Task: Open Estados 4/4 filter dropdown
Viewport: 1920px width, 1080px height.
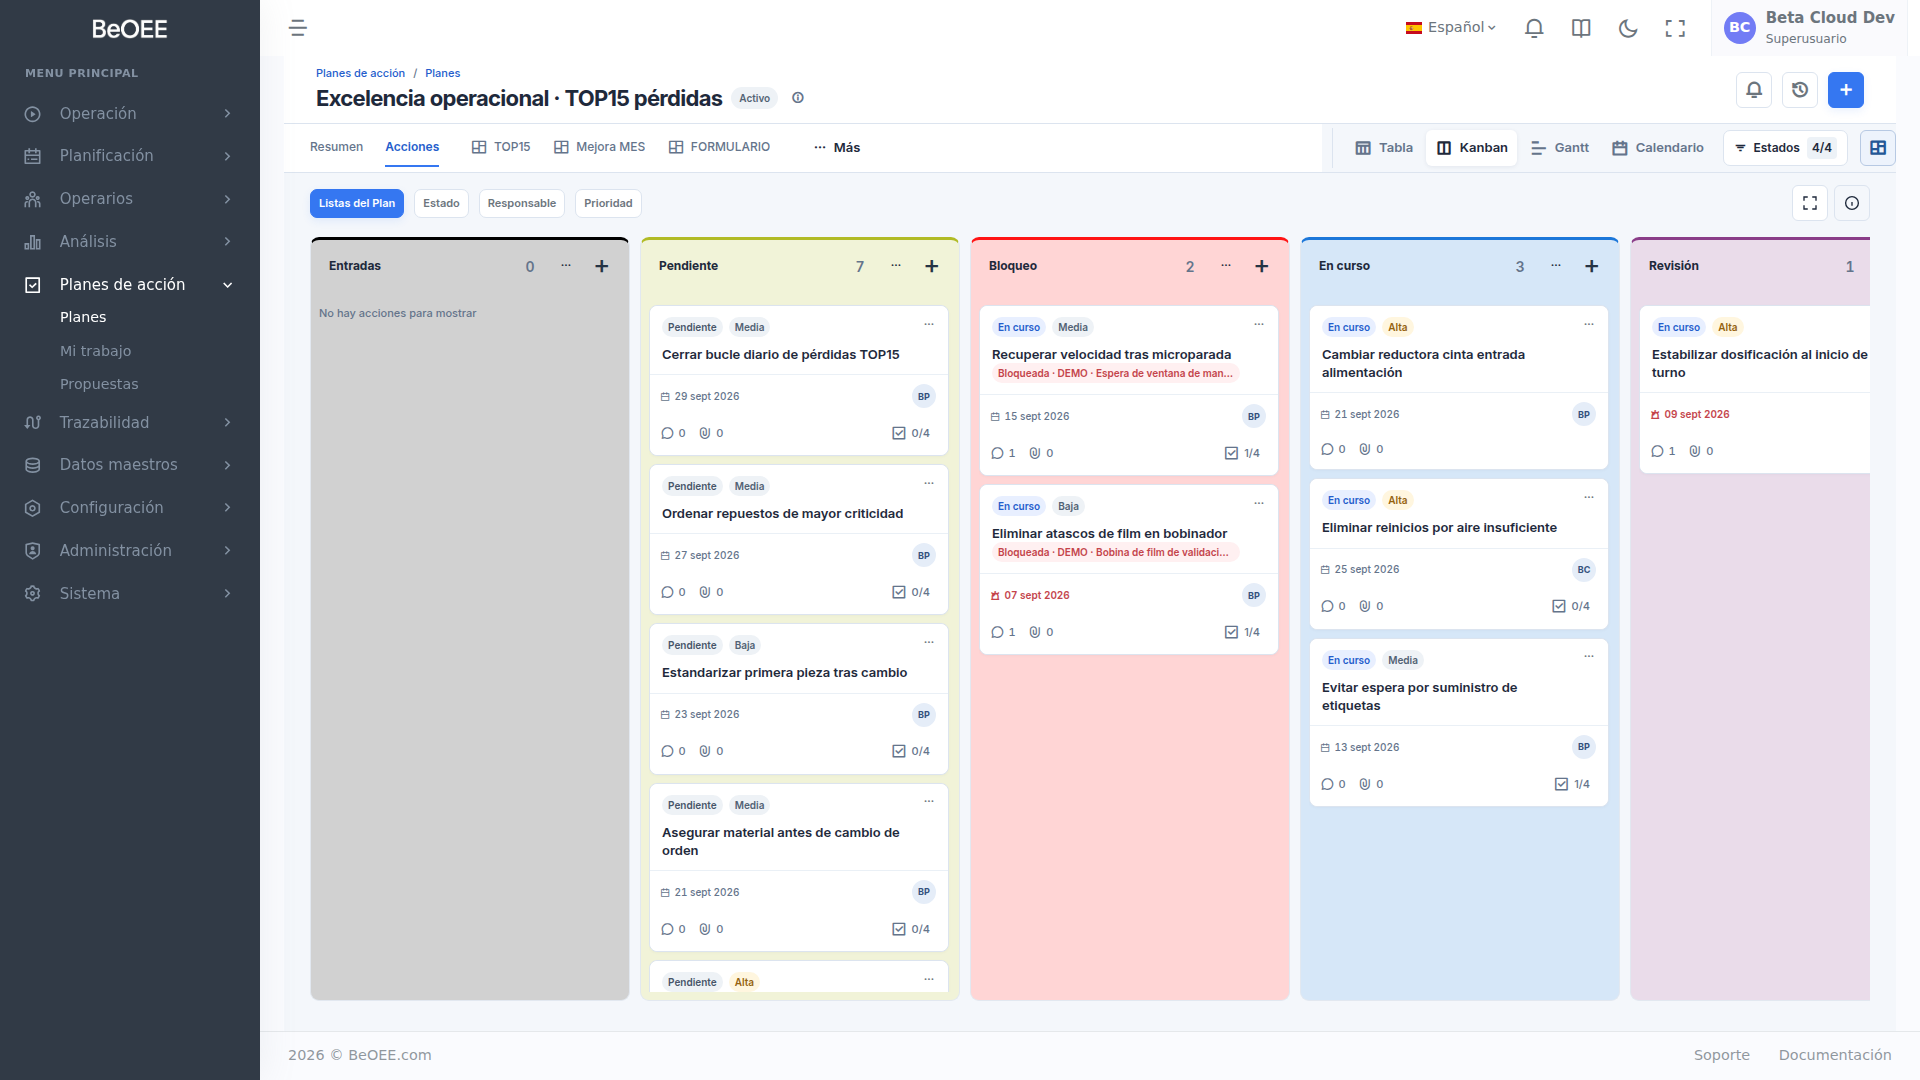Action: point(1785,148)
